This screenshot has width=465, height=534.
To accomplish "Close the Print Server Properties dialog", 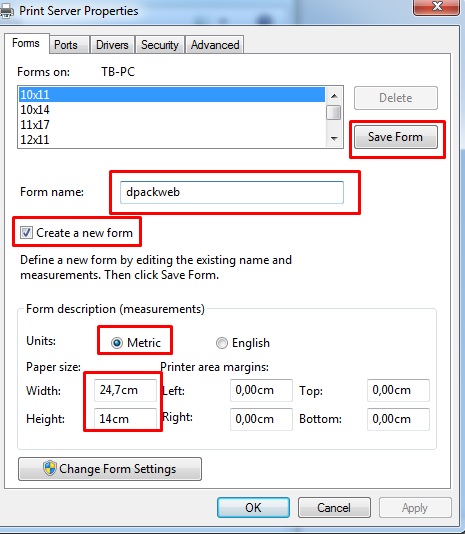I will (437, 7).
